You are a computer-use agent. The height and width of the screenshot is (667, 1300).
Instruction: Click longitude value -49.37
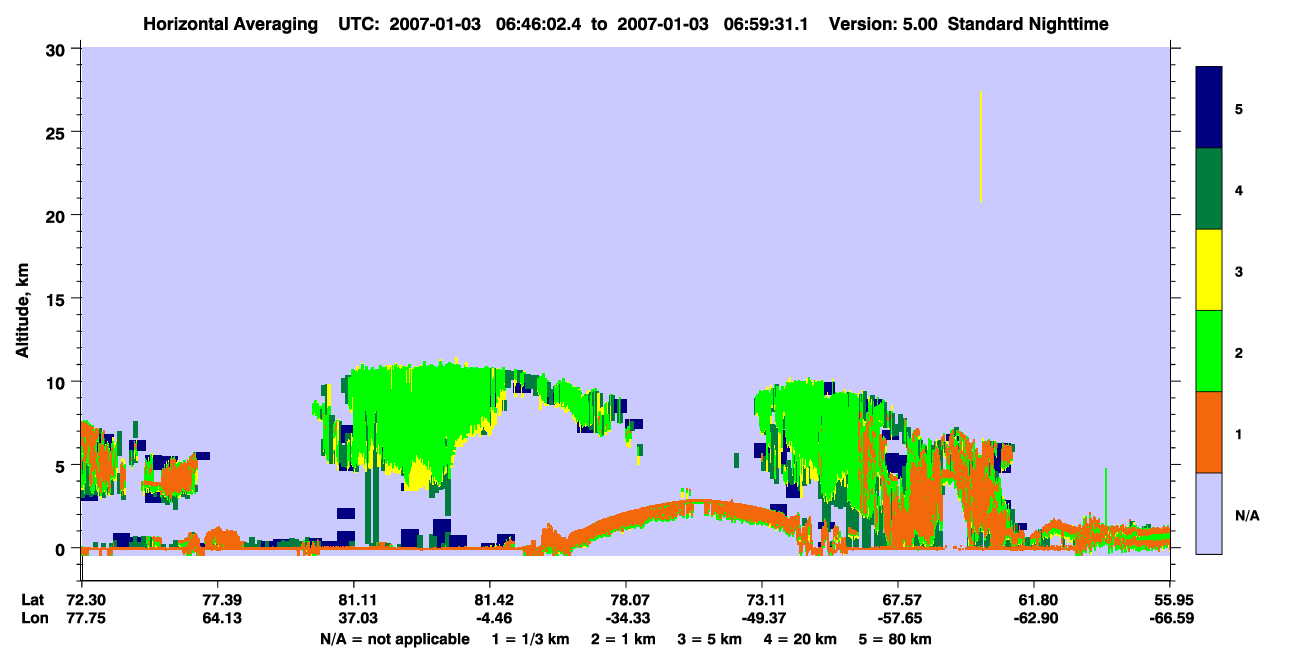(x=762, y=618)
